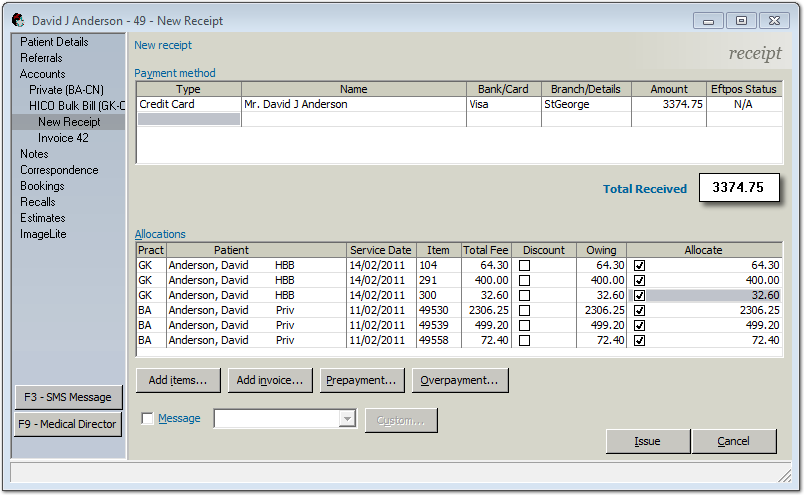Select Referrals in the sidebar

41,58
